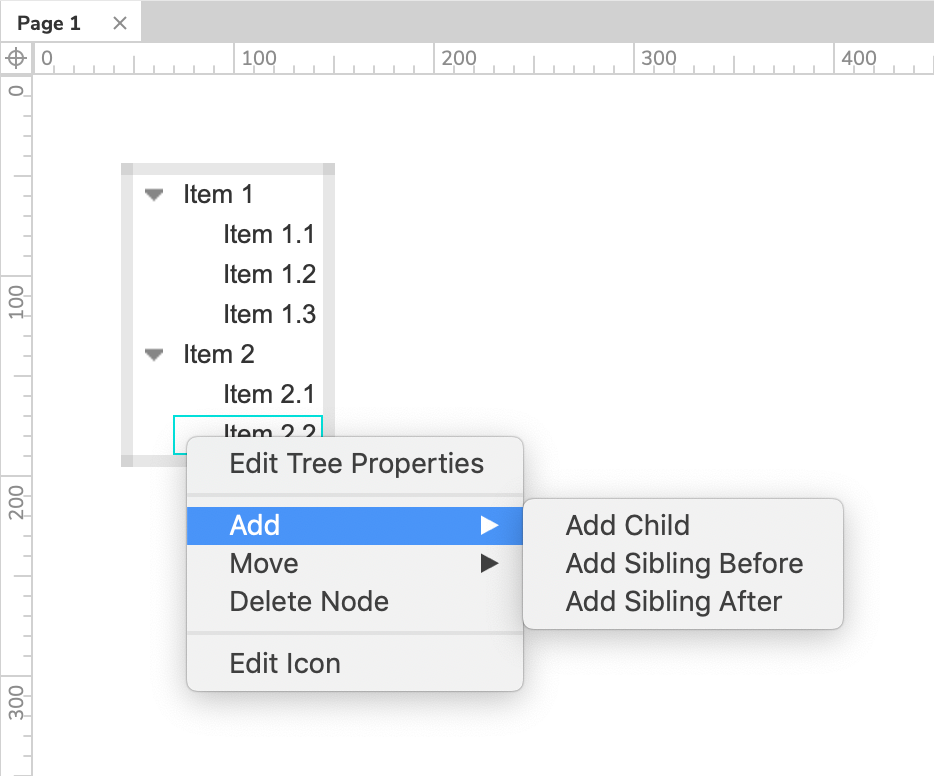934x776 pixels.
Task: Choose Add Child from the submenu
Action: tap(627, 526)
